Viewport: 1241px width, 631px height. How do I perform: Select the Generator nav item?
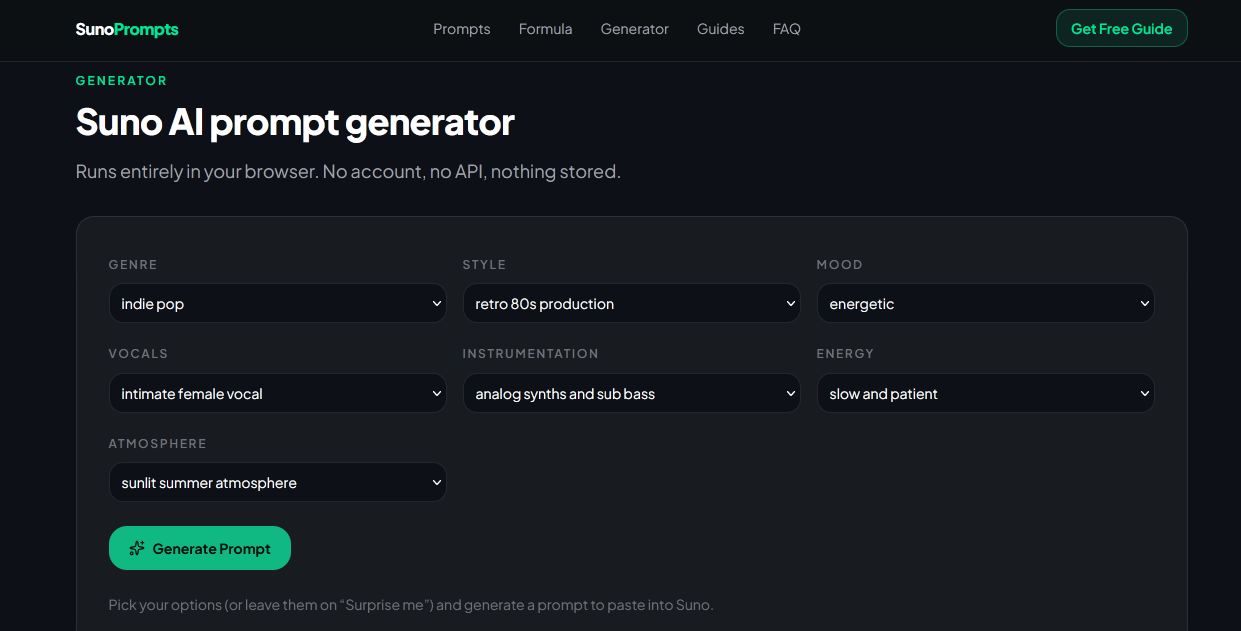(x=634, y=29)
